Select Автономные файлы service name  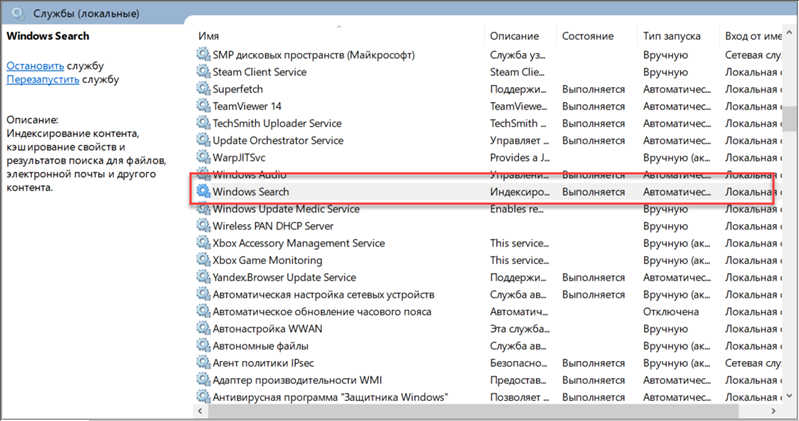tap(260, 346)
